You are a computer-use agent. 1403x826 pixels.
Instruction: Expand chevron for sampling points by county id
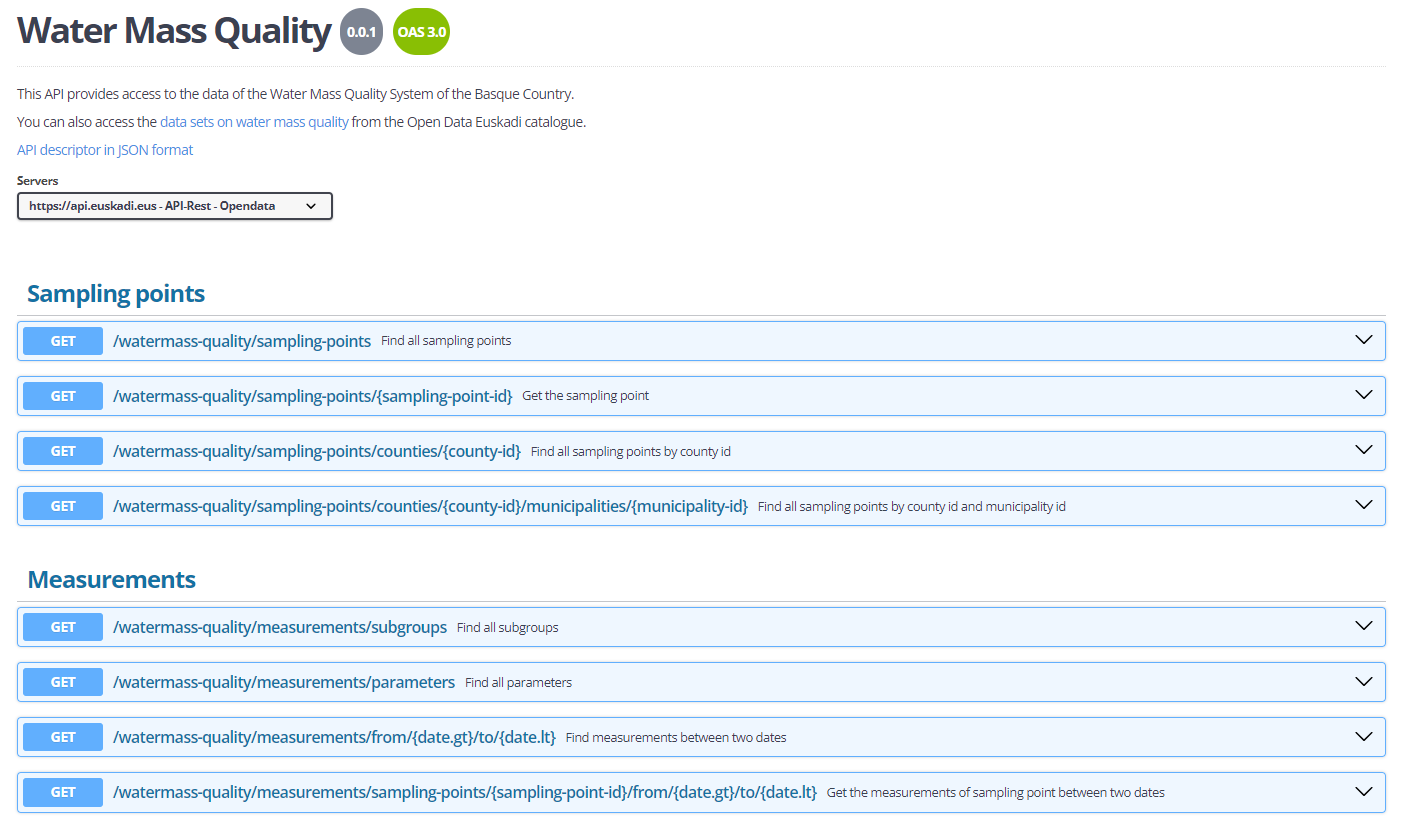point(1363,450)
